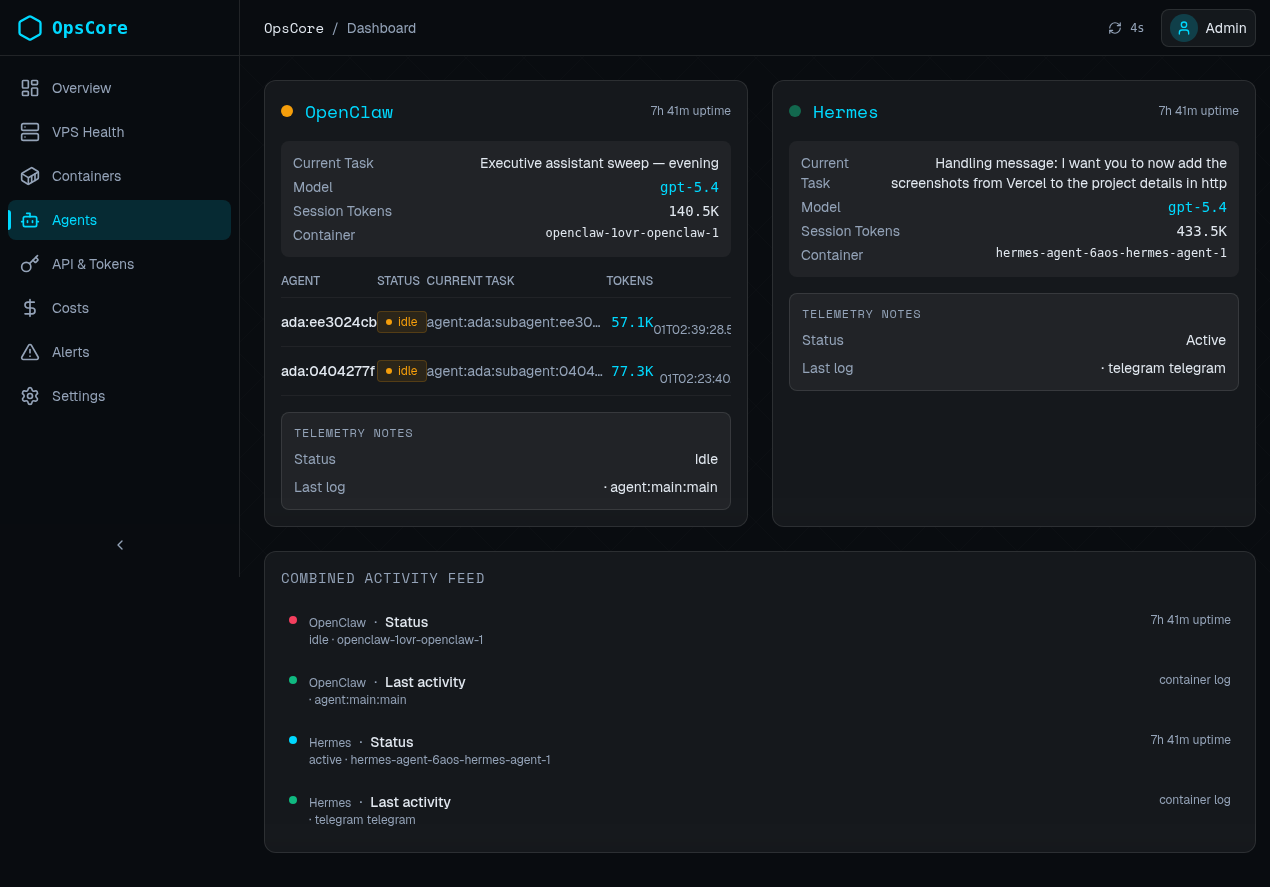This screenshot has height=887, width=1270.
Task: Click the OpsCore breadcrumb link
Action: click(x=294, y=28)
